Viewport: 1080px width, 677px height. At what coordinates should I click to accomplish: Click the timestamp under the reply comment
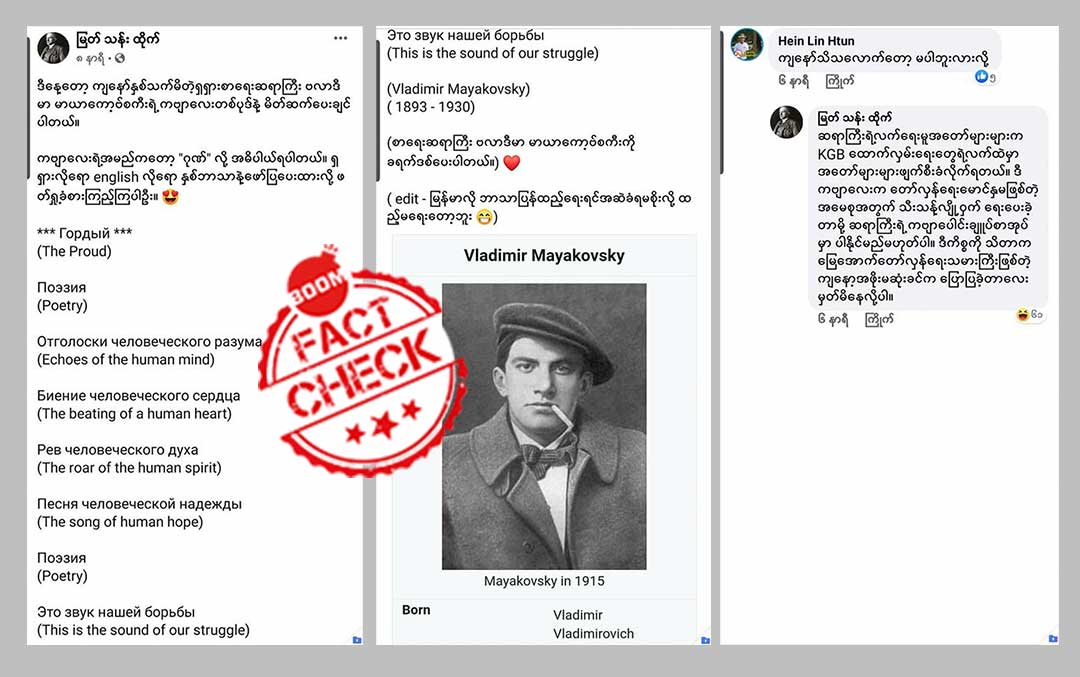click(x=833, y=320)
